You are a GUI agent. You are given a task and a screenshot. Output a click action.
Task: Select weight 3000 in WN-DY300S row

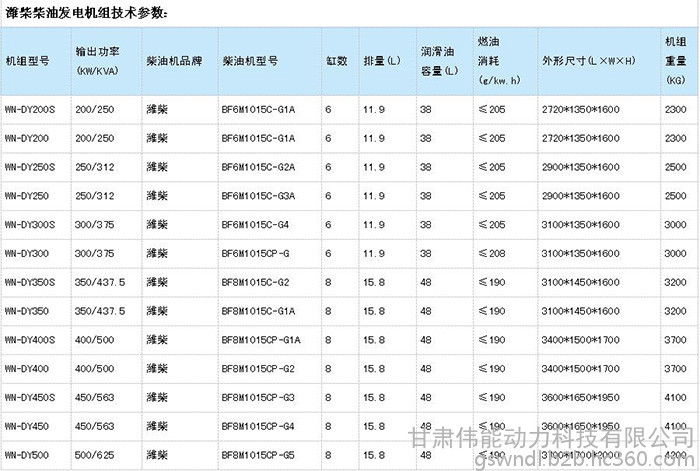tap(675, 225)
